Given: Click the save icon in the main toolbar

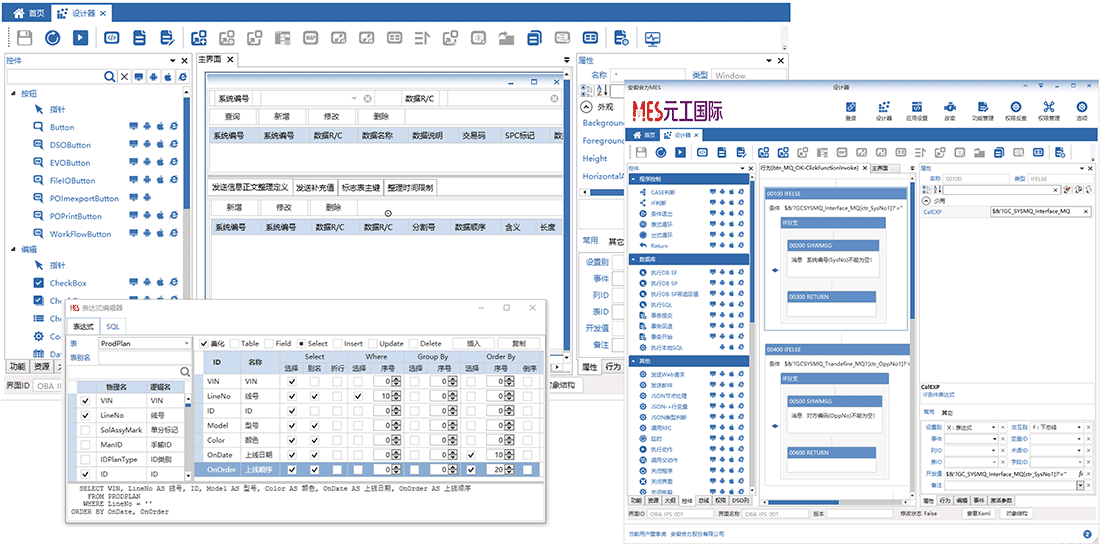Looking at the screenshot, I should coord(24,38).
